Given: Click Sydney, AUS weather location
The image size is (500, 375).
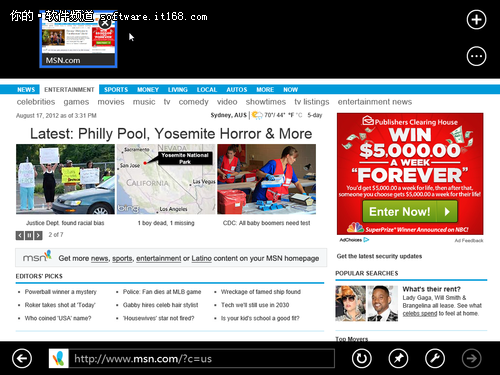Looking at the screenshot, I should pyautogui.click(x=228, y=115).
